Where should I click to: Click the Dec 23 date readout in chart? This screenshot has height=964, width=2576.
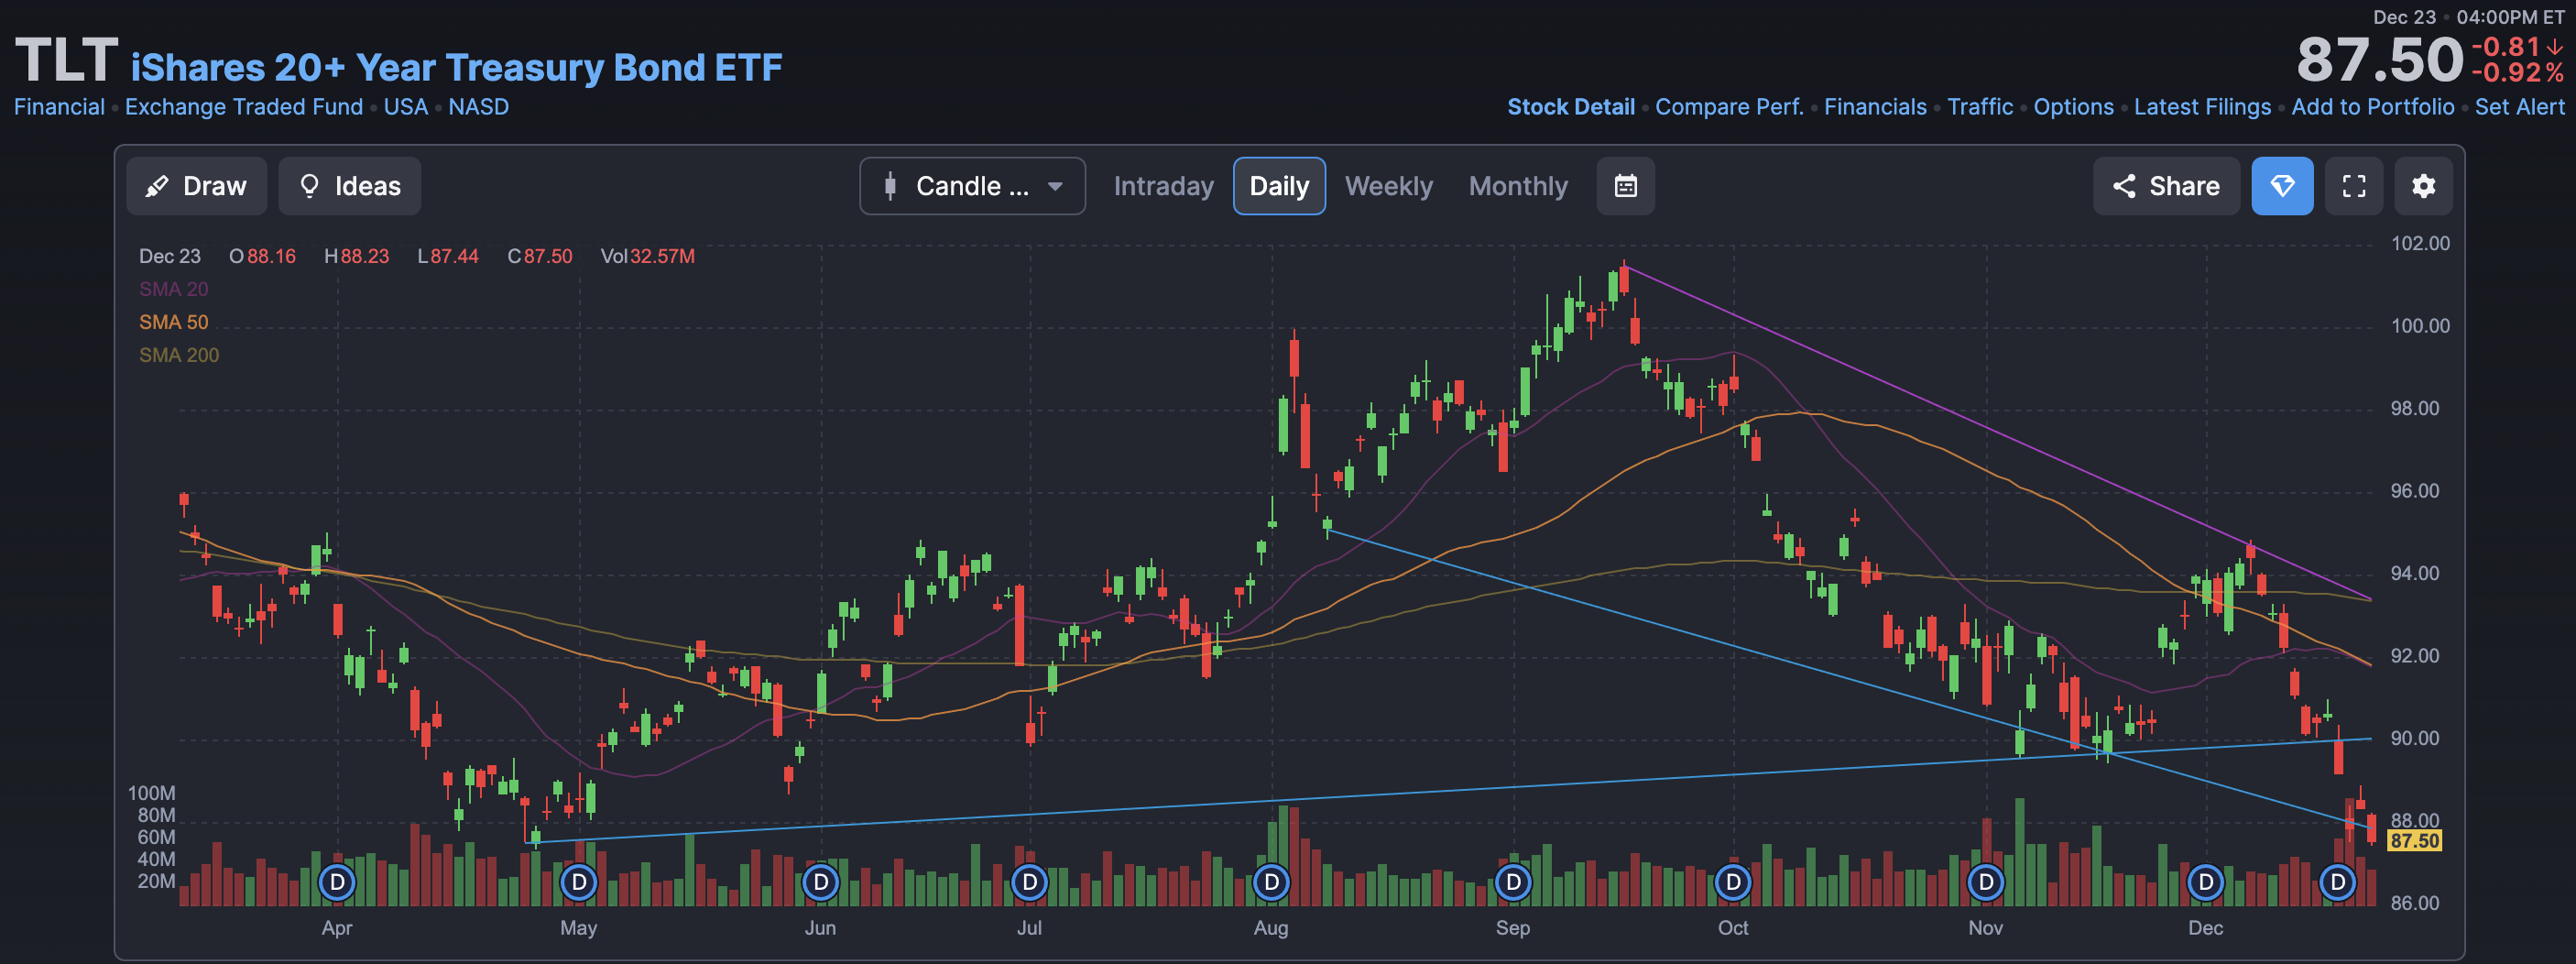pos(170,256)
